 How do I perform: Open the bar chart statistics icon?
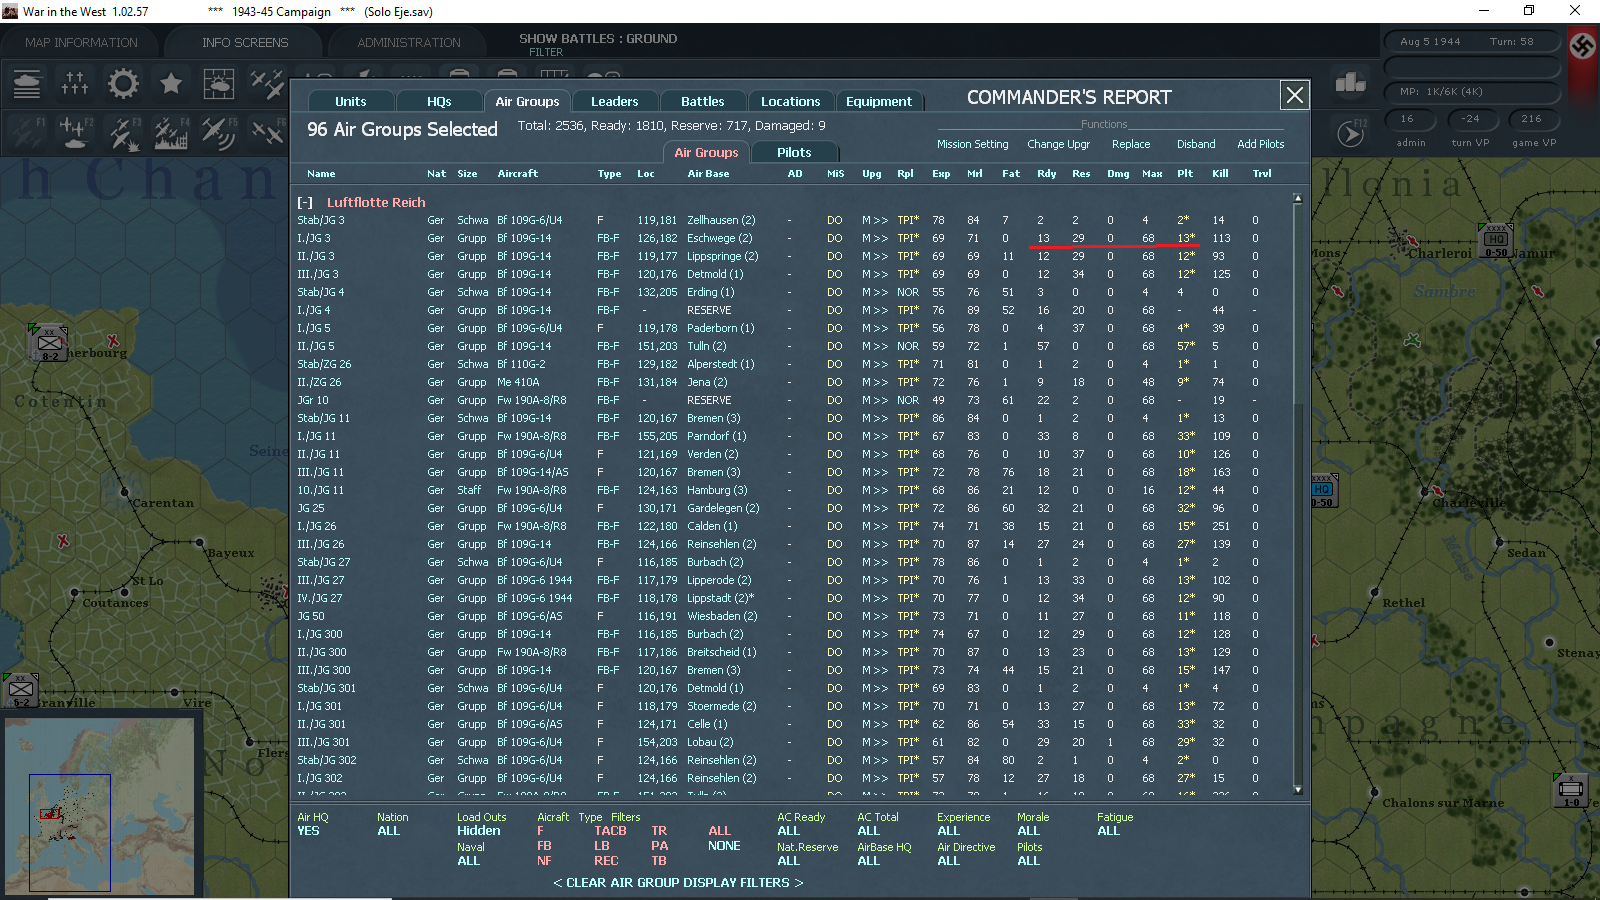(1351, 82)
